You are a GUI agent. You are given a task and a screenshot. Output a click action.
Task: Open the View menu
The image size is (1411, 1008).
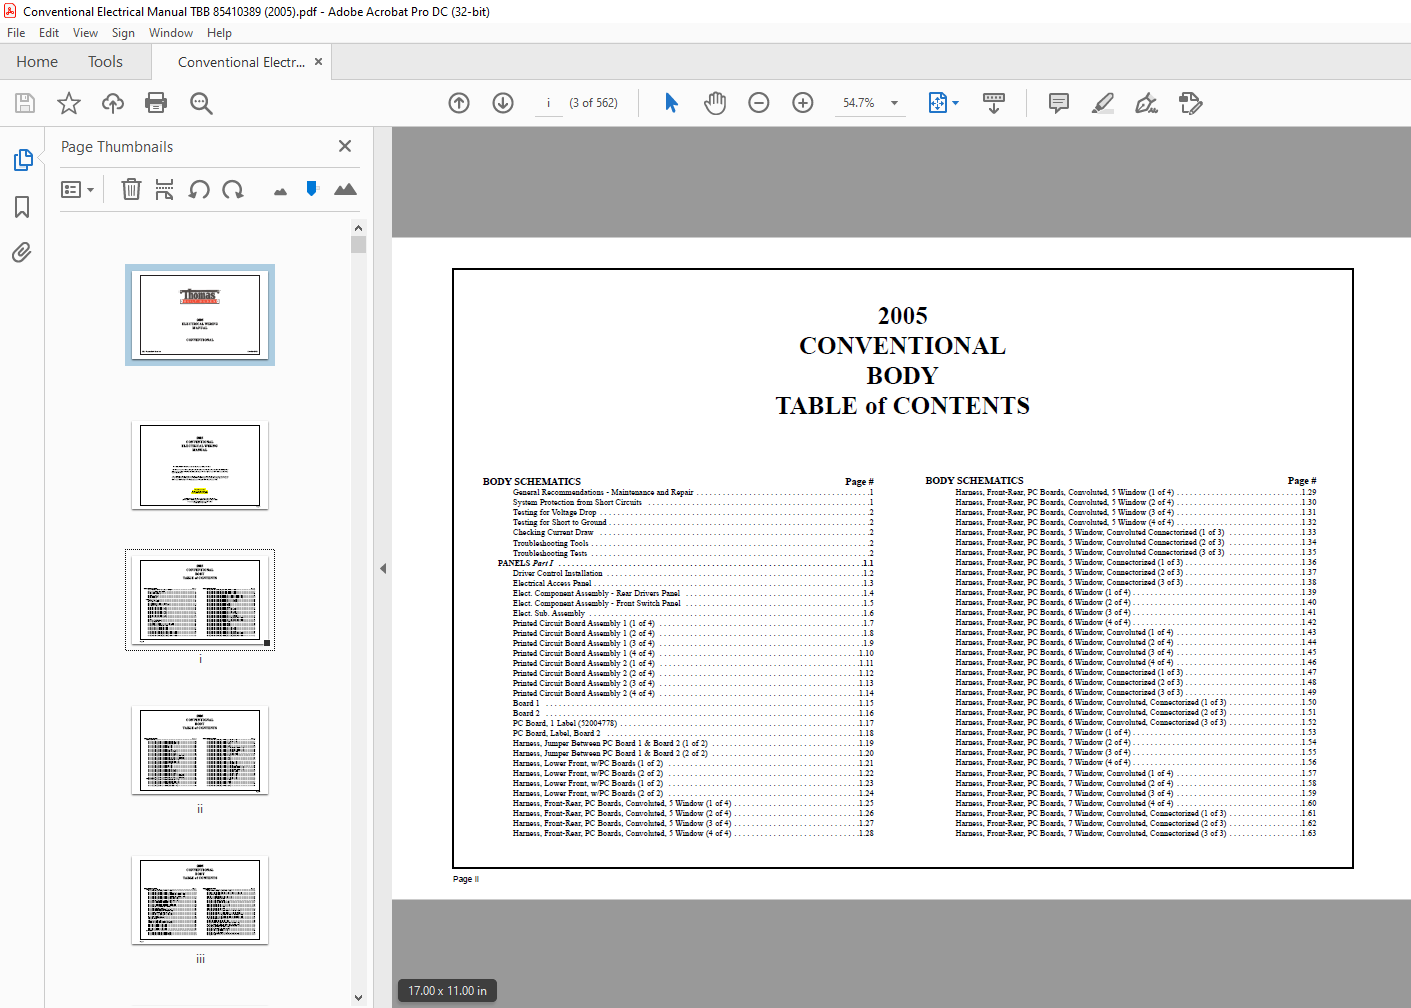click(85, 33)
